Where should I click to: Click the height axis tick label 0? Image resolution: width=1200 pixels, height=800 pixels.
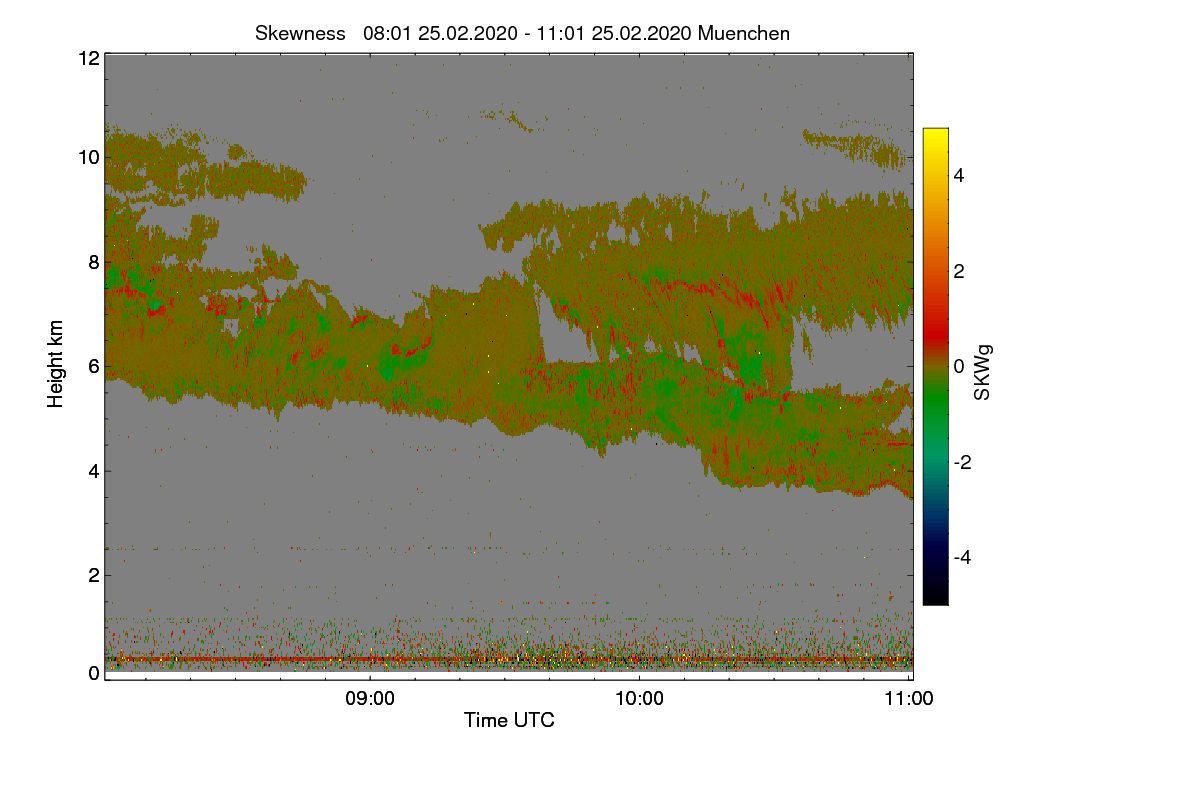94,673
